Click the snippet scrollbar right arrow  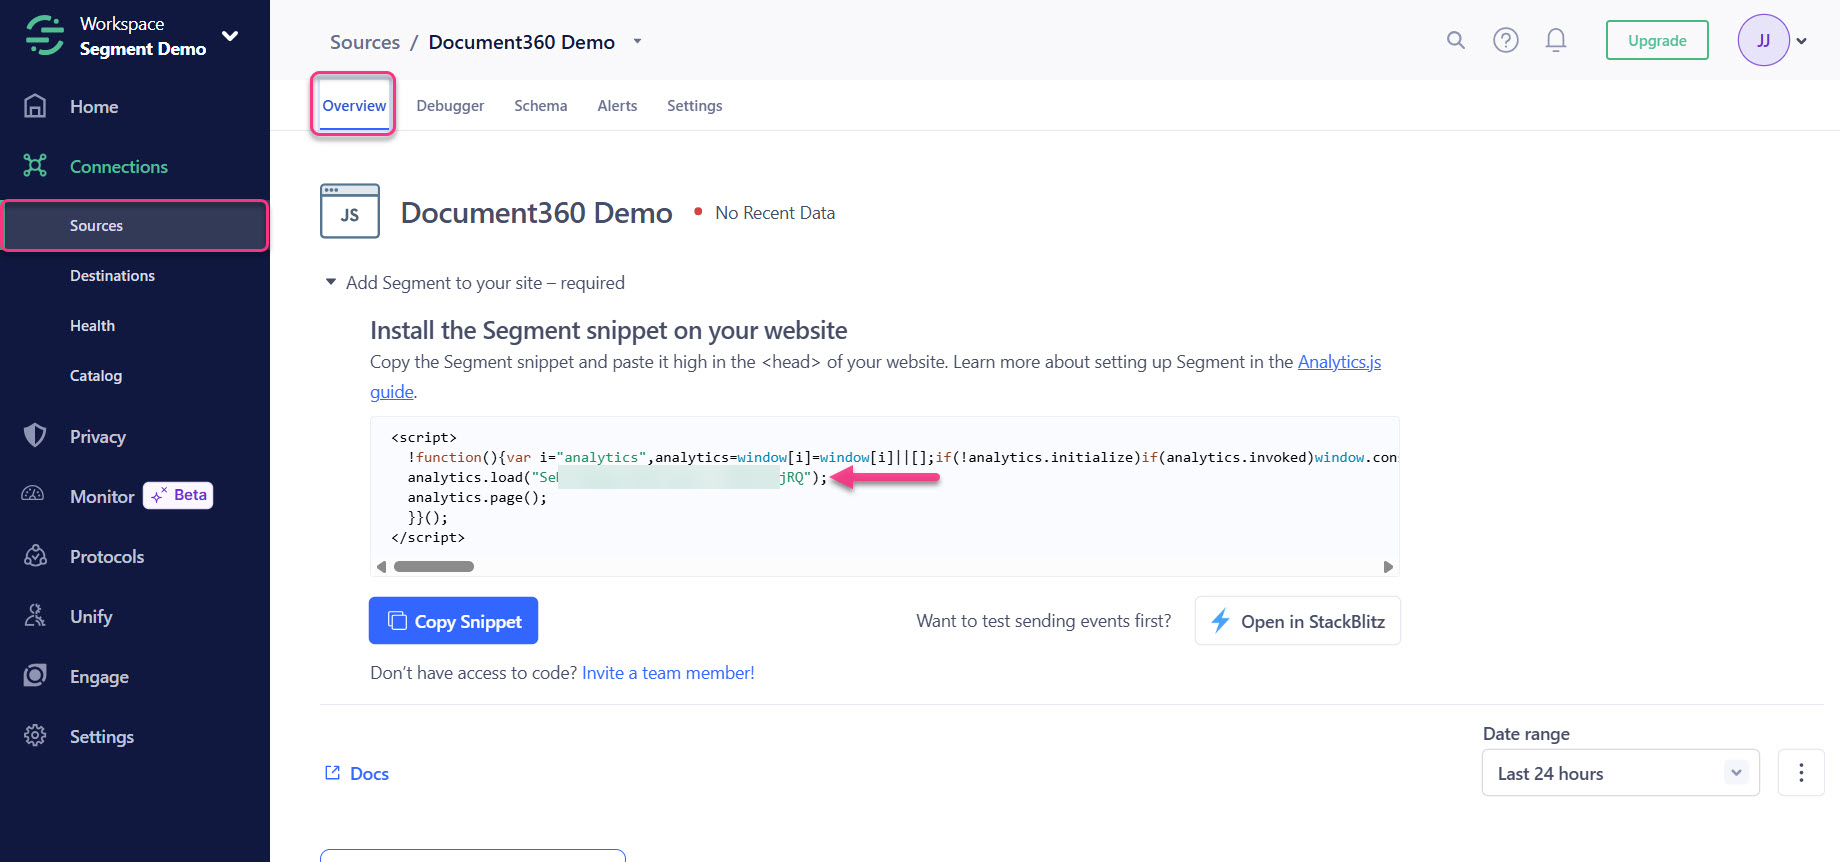point(1388,567)
